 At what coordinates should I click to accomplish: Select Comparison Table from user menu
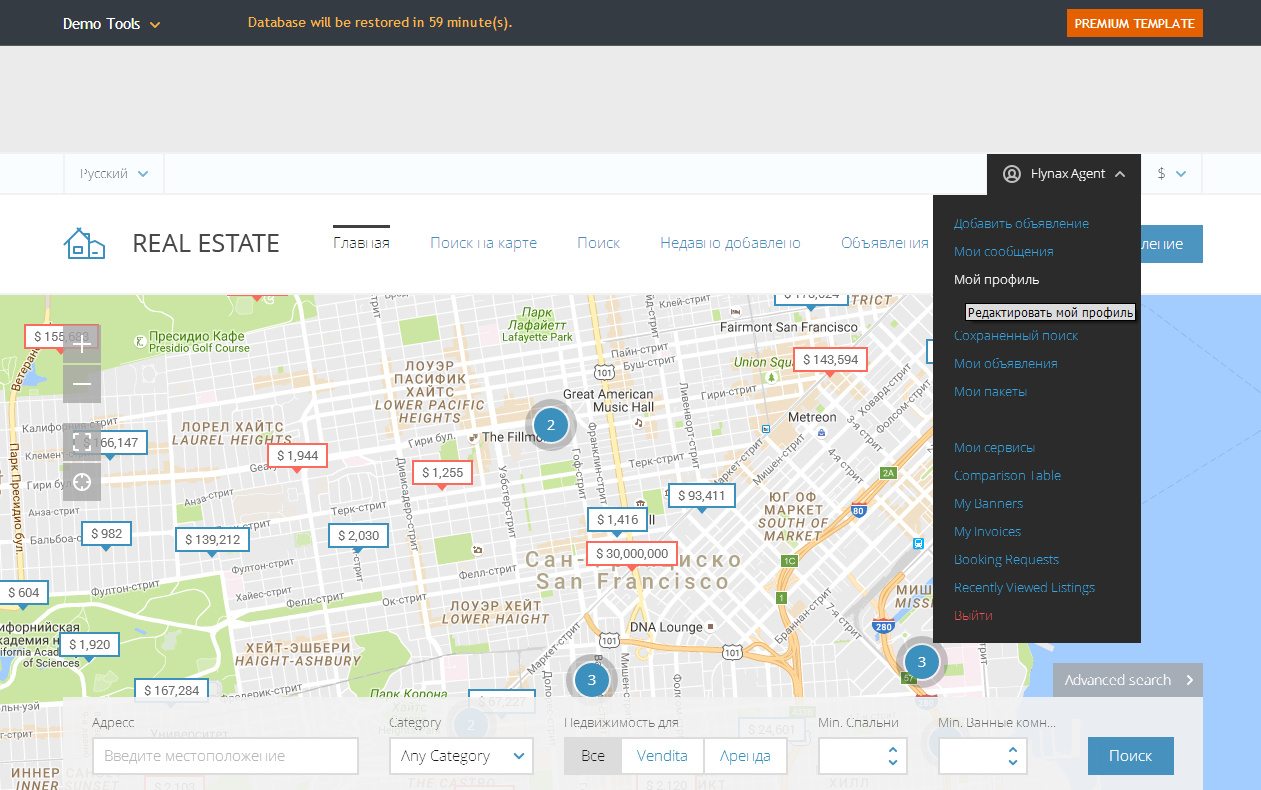coord(1007,476)
